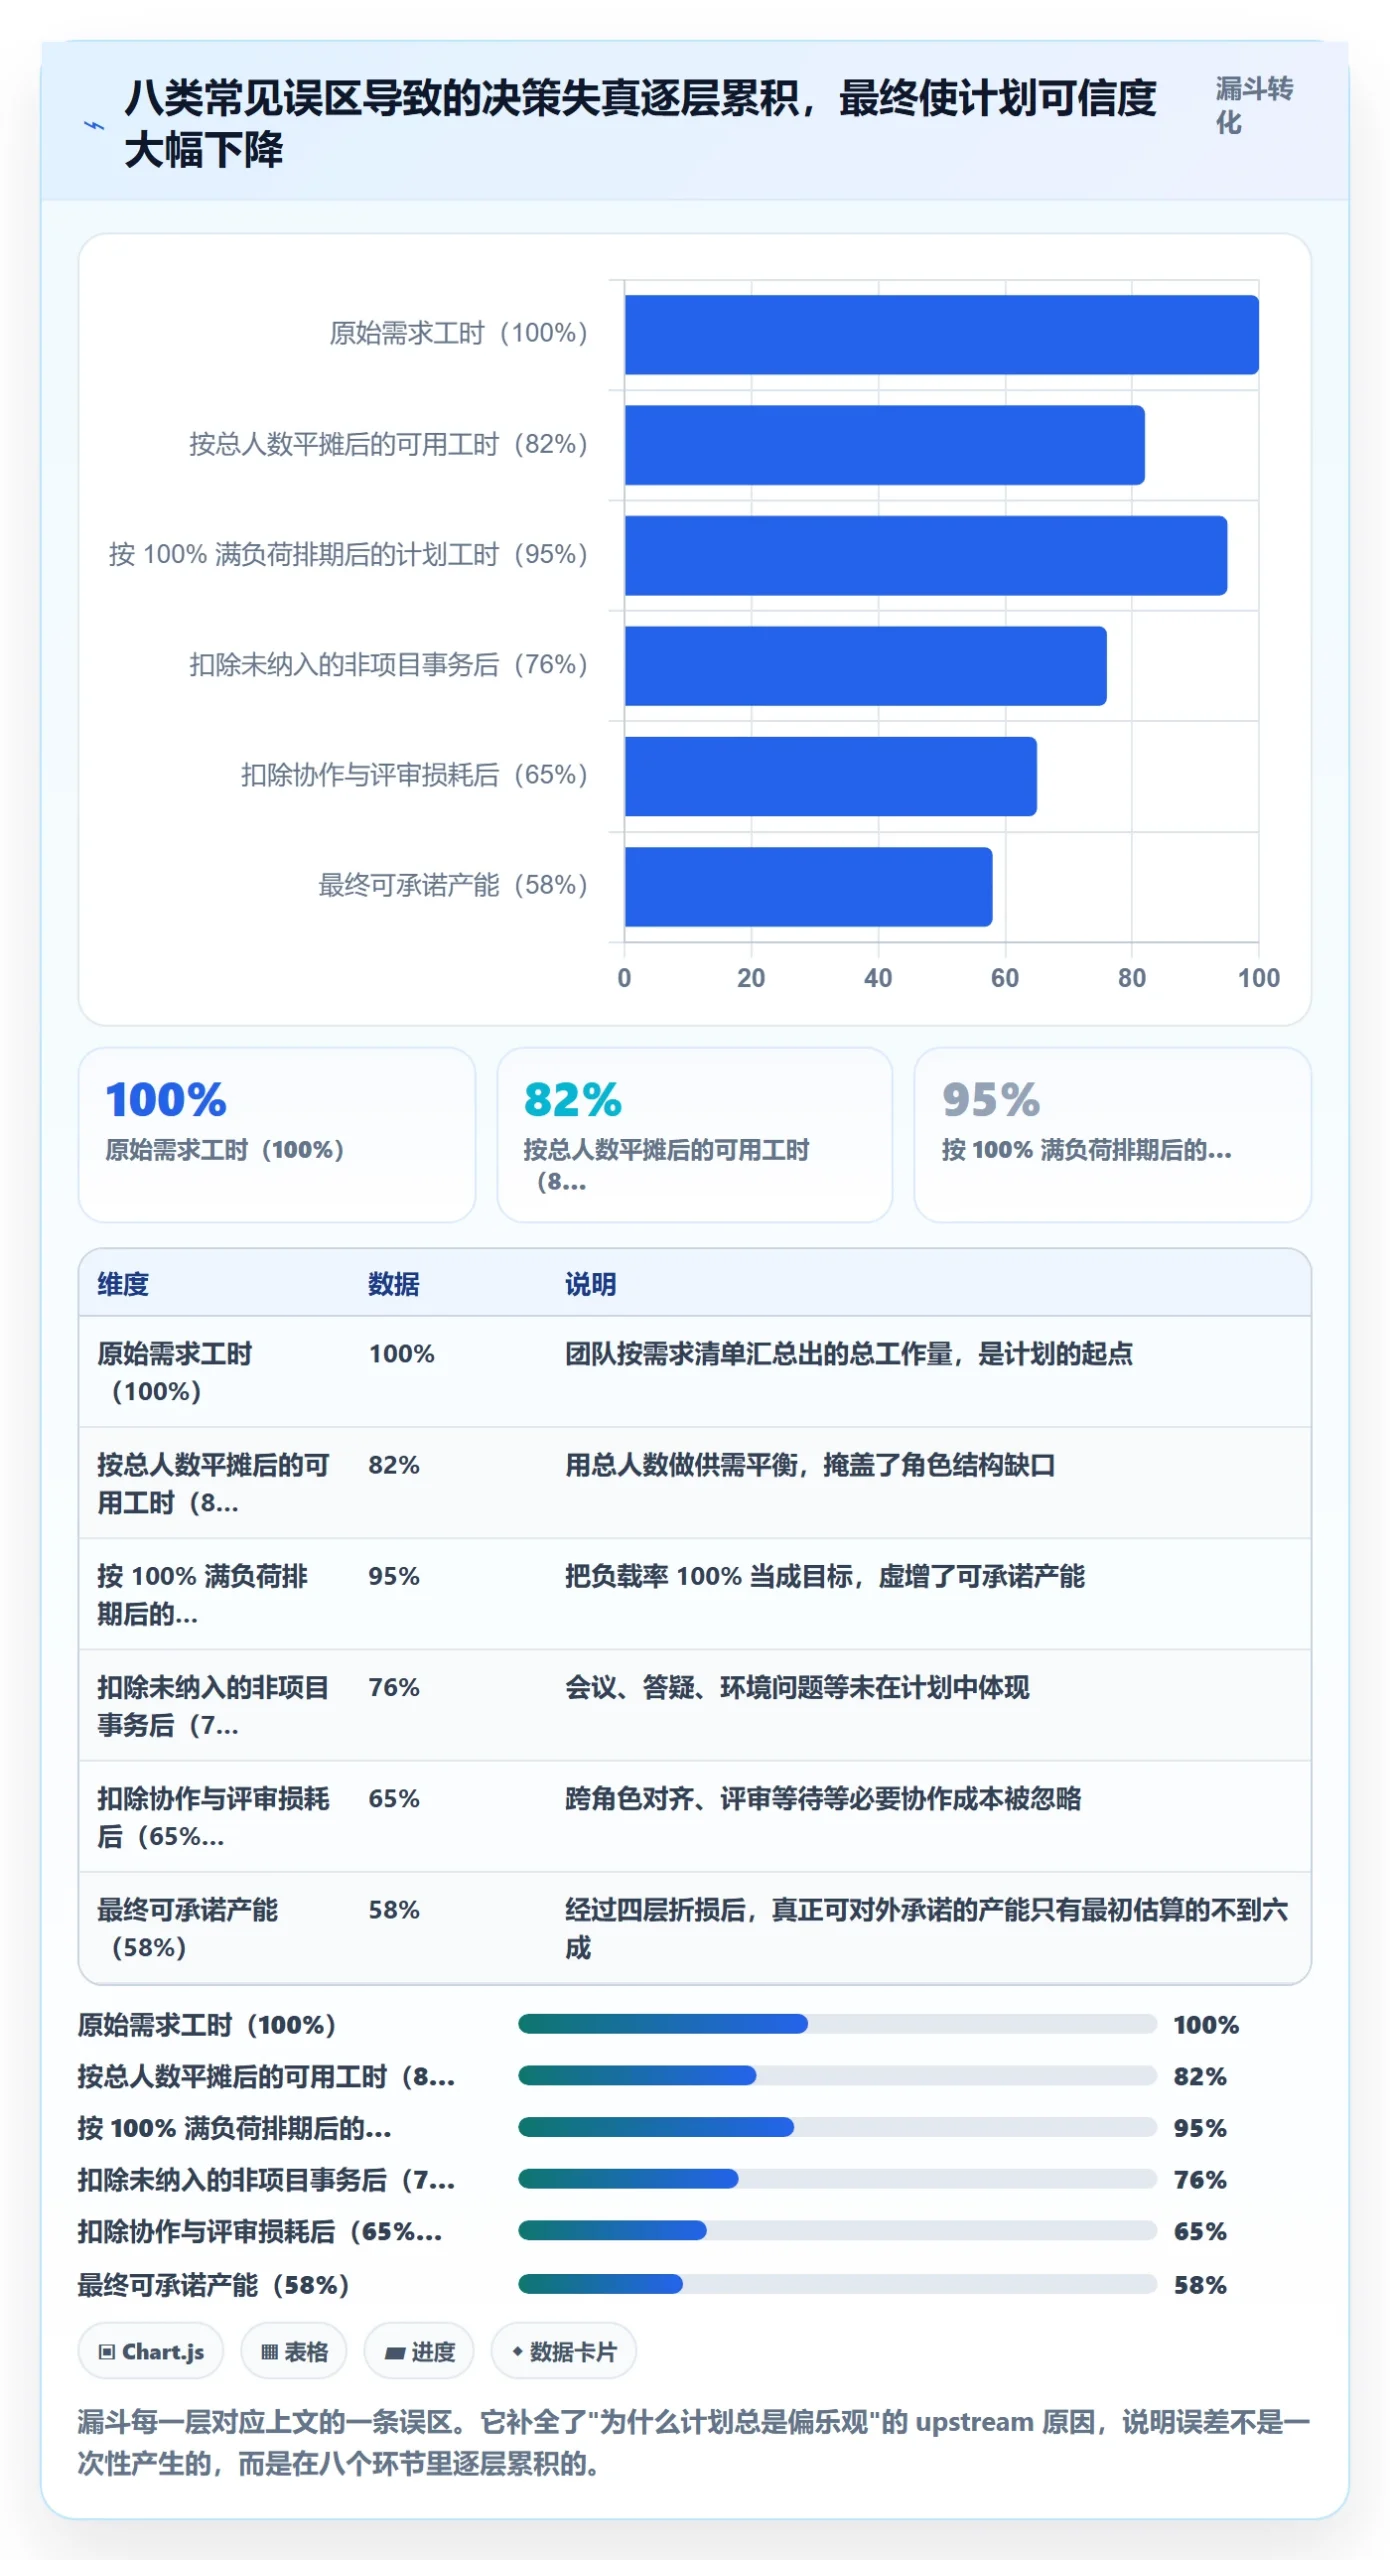Click the 76% bar in the chart

point(865,666)
